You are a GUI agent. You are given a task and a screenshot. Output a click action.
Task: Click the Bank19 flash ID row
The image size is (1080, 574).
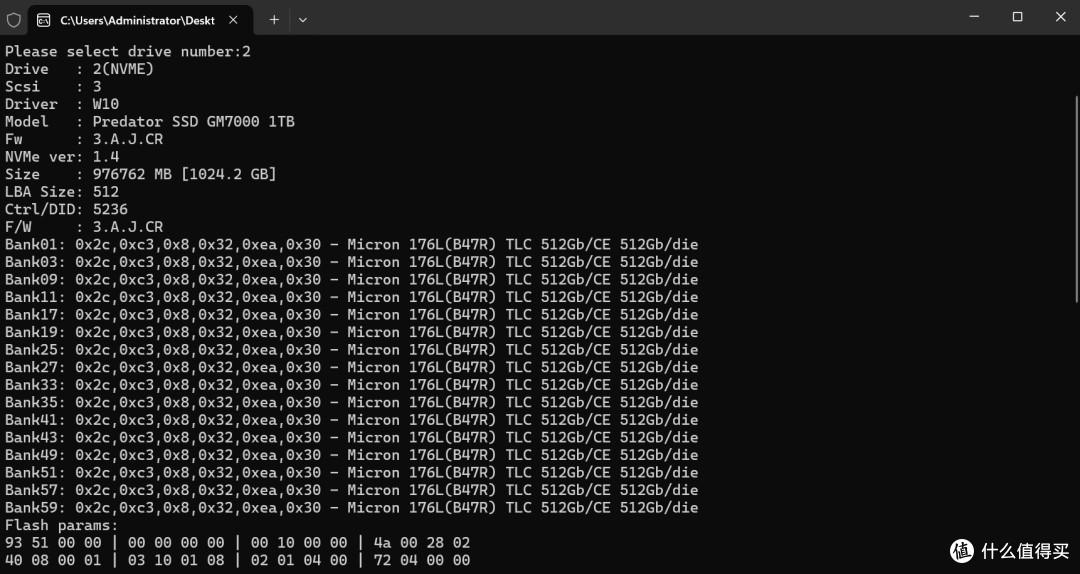pyautogui.click(x=351, y=332)
